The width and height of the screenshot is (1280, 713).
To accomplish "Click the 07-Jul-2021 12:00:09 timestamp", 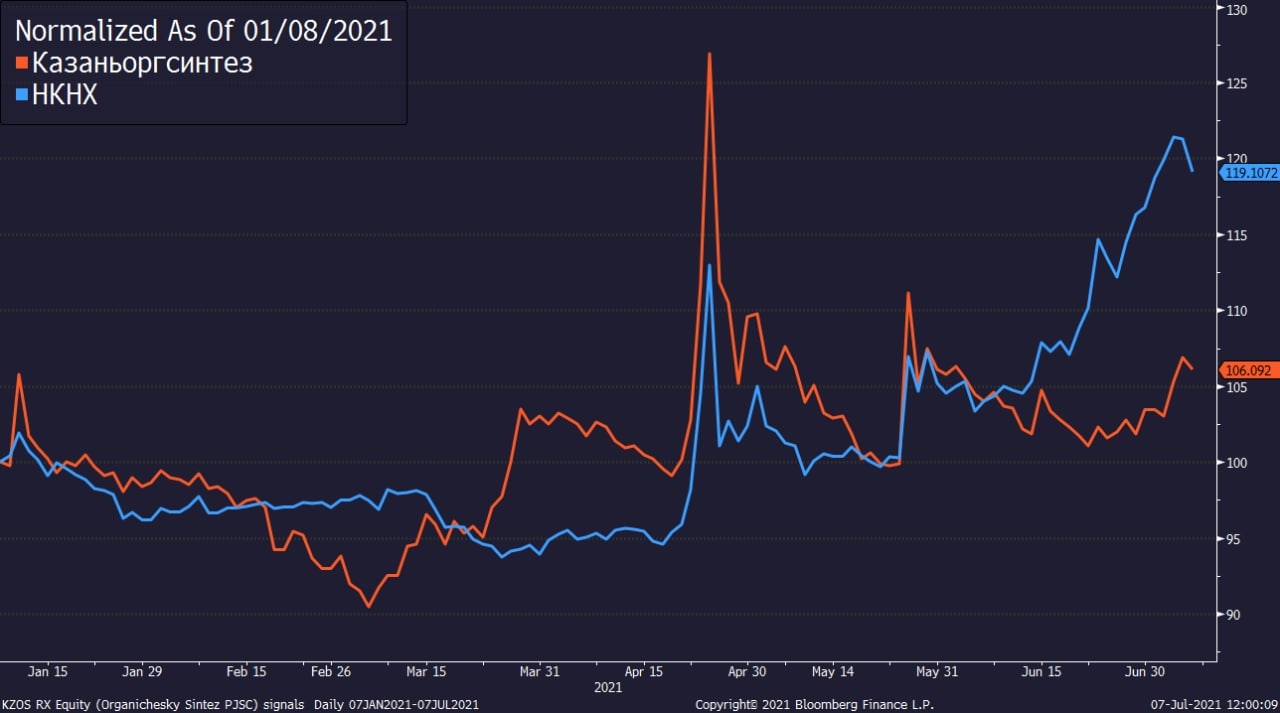I will tap(1213, 704).
